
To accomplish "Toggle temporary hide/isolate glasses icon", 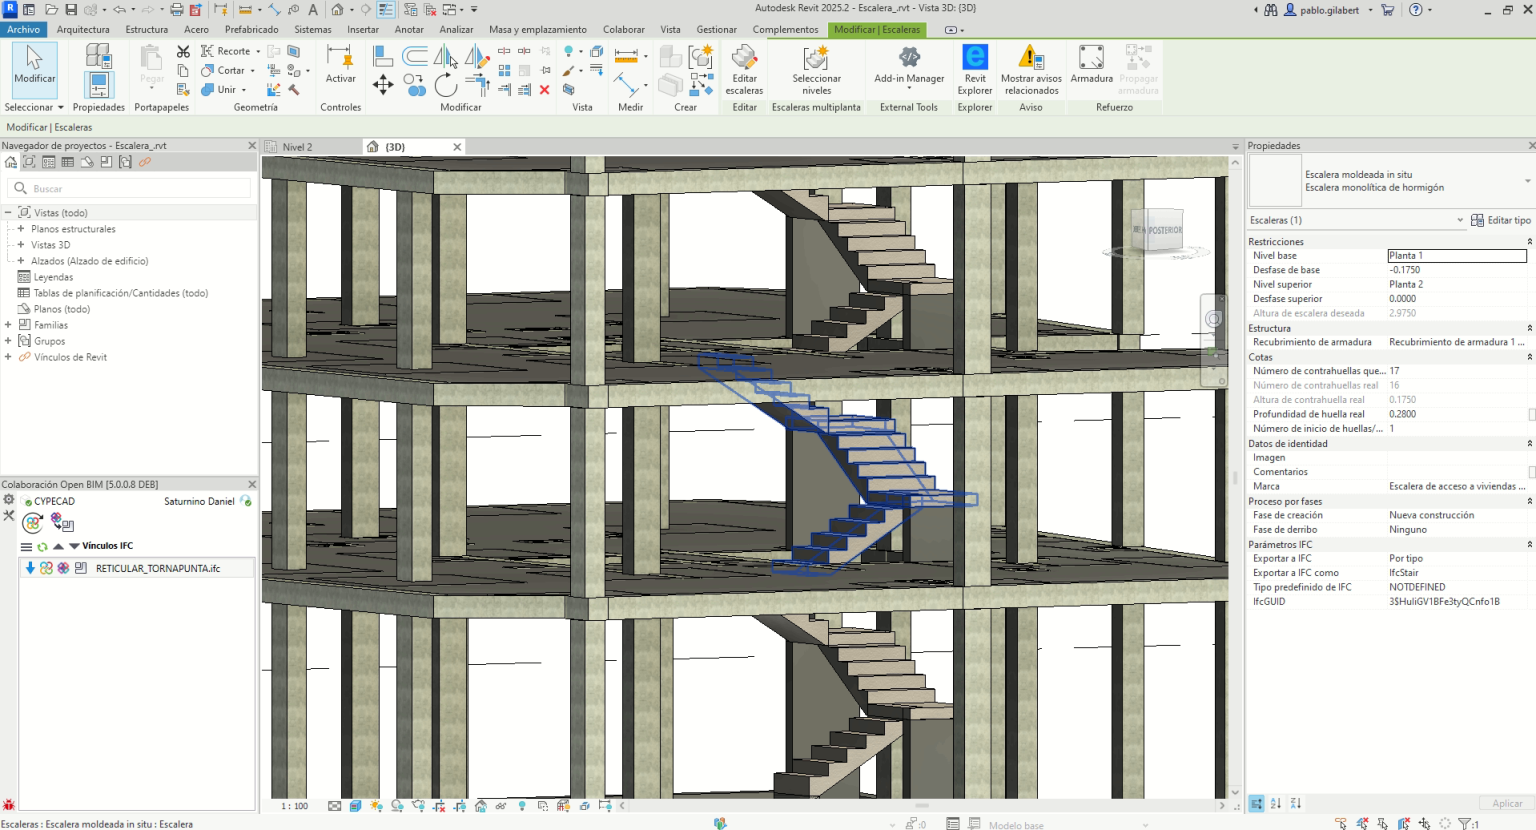I will (x=502, y=805).
